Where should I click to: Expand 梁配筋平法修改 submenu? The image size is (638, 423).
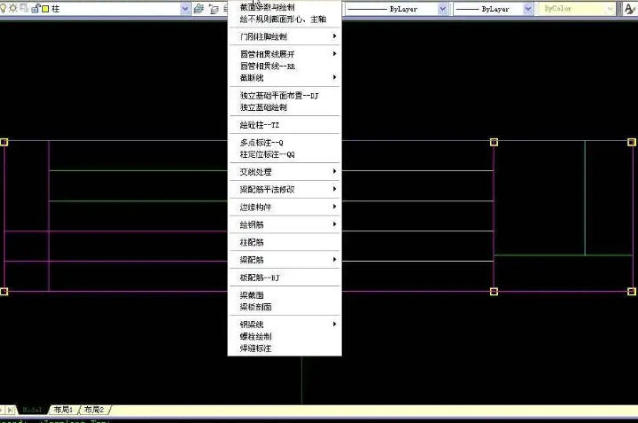tap(284, 189)
